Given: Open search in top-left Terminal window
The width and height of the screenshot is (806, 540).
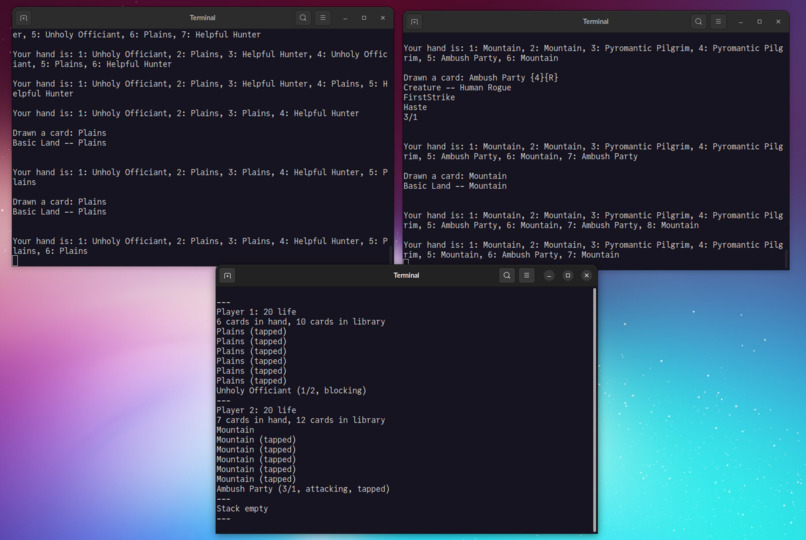Looking at the screenshot, I should 303,18.
